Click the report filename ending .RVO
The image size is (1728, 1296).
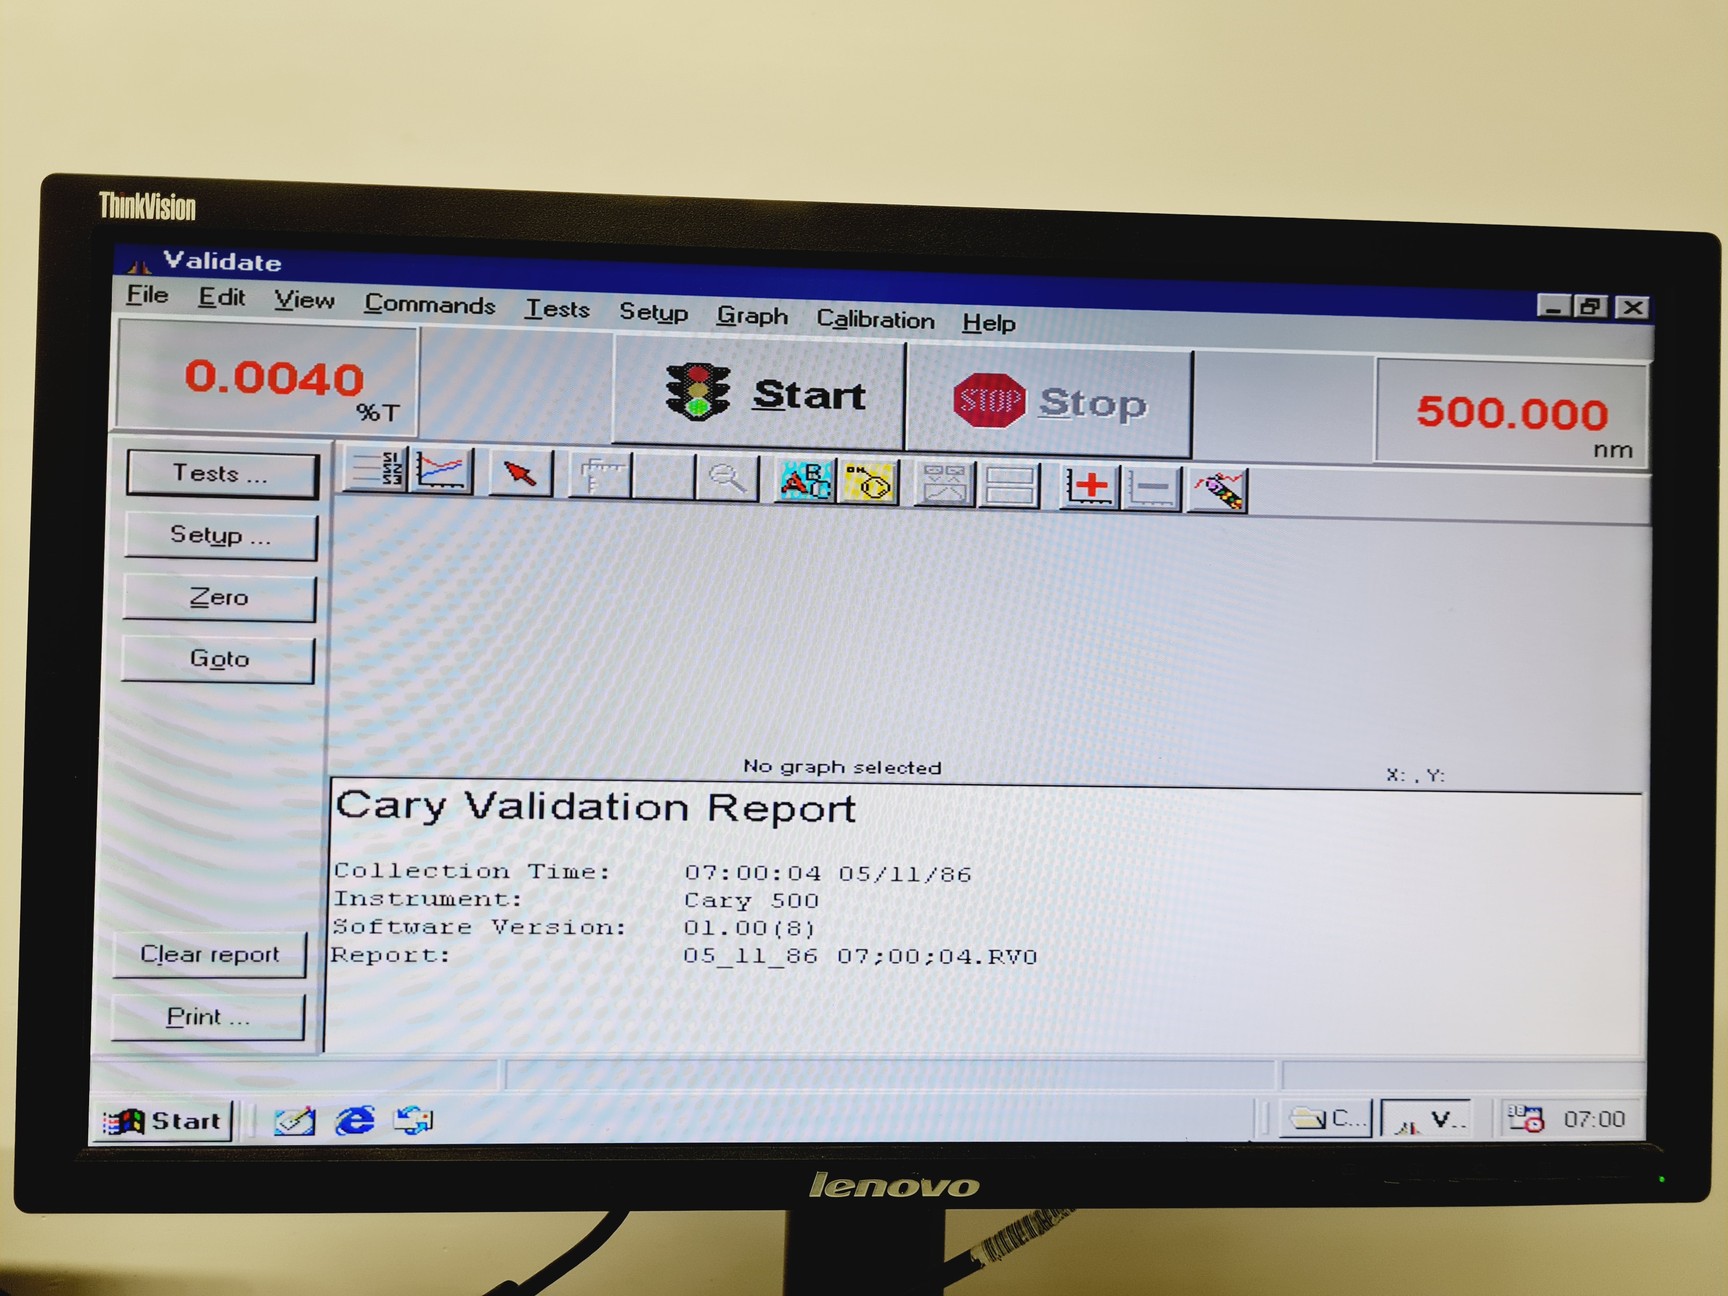coord(859,956)
